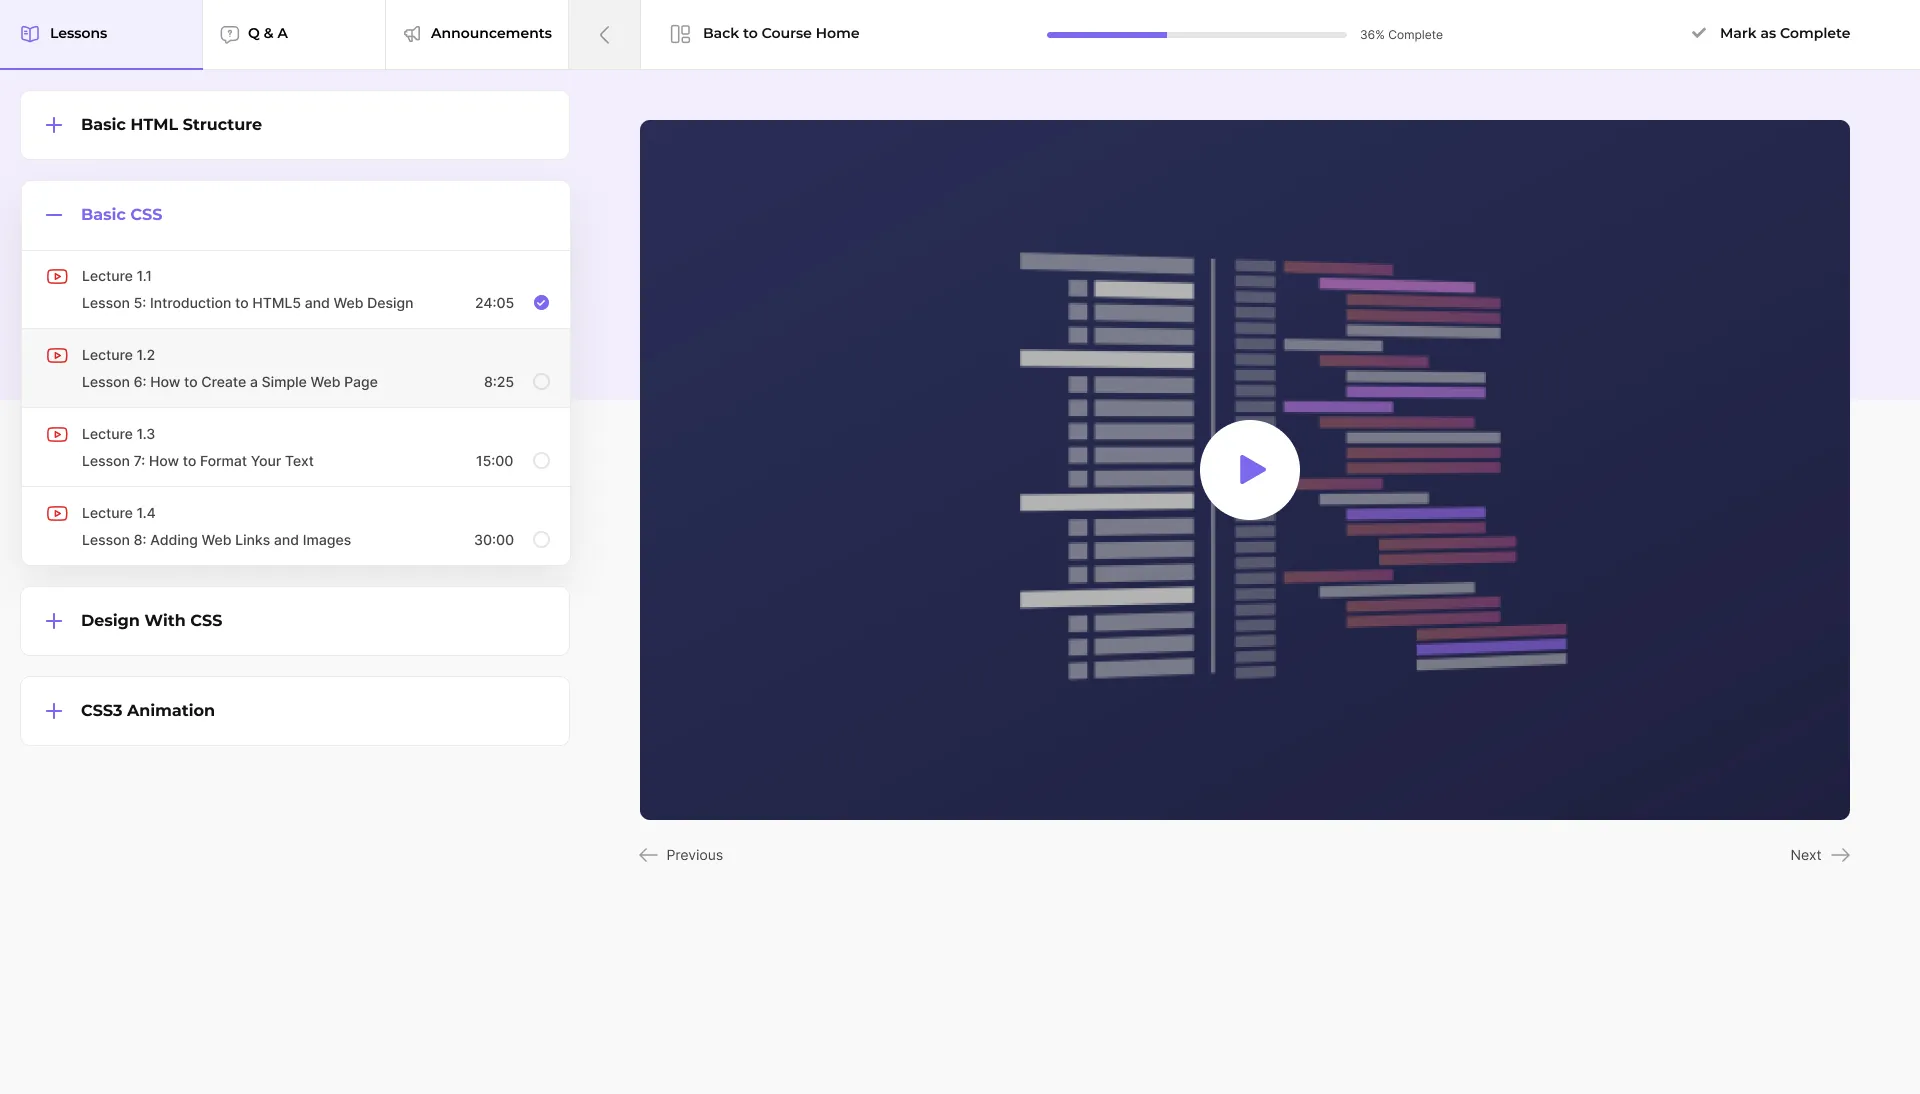The width and height of the screenshot is (1920, 1094).
Task: Click the Previous left arrow icon
Action: point(648,855)
